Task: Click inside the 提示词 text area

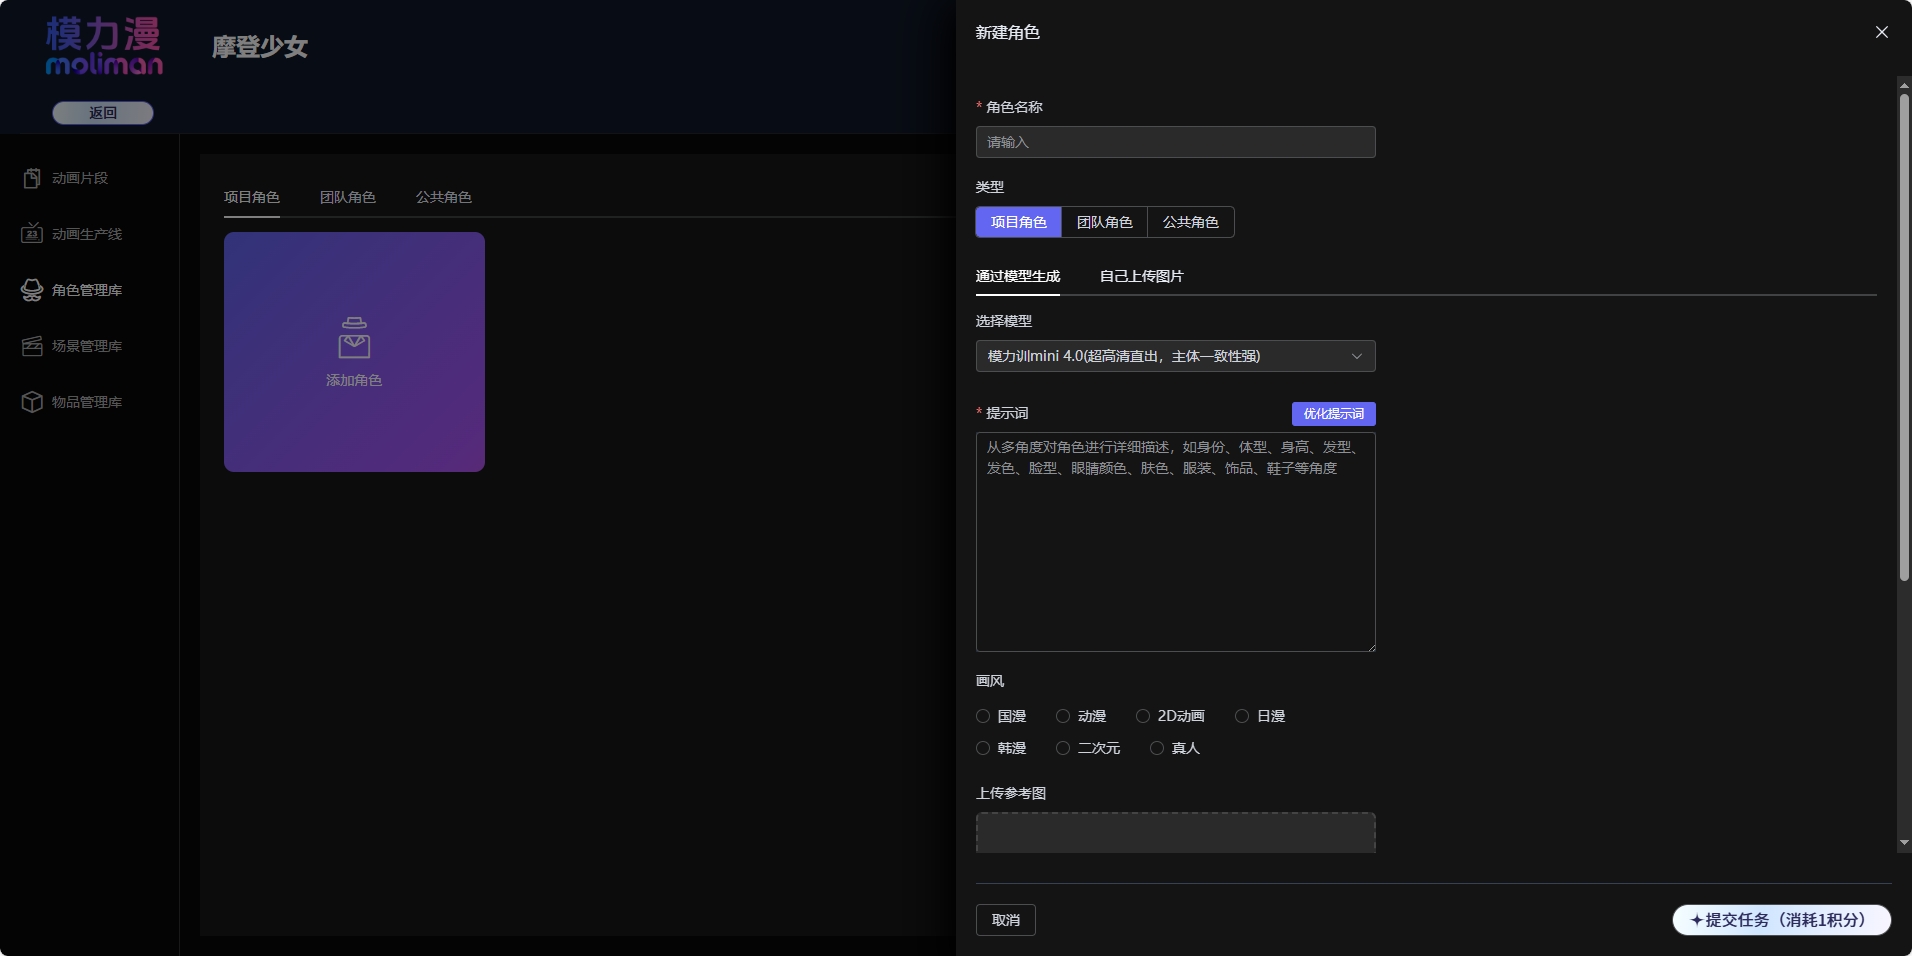Action: click(1175, 542)
